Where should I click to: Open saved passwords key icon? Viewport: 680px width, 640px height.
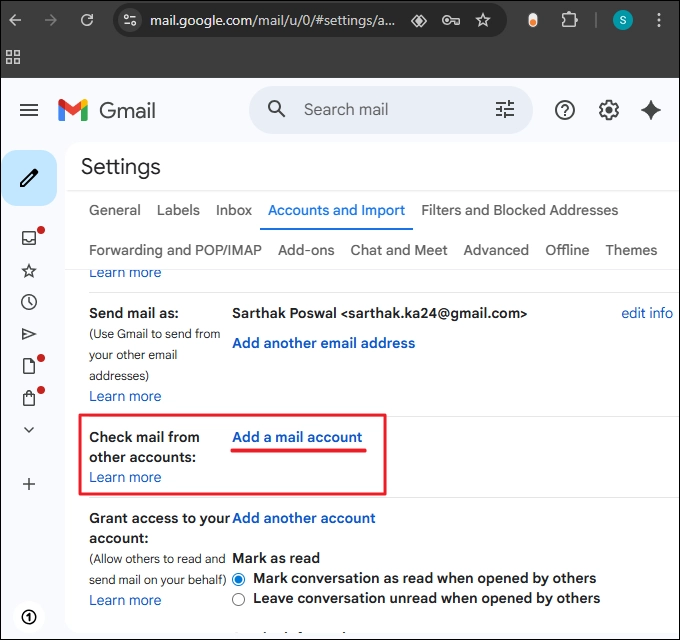451,20
